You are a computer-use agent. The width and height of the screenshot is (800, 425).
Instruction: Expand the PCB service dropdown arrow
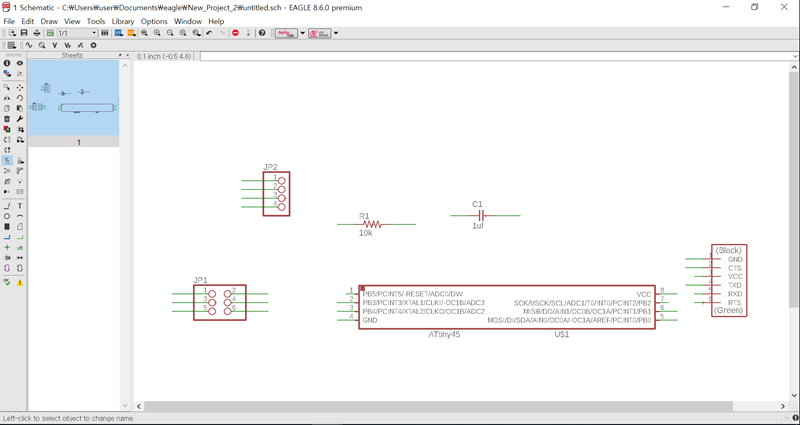point(336,33)
